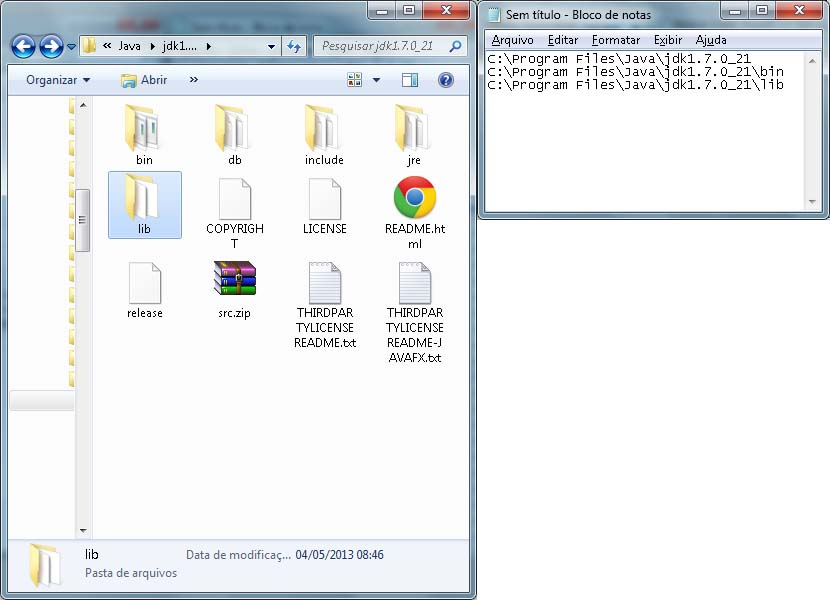
Task: Click in the Pesquisar jdk1.7.0_21 search box
Action: tap(380, 46)
